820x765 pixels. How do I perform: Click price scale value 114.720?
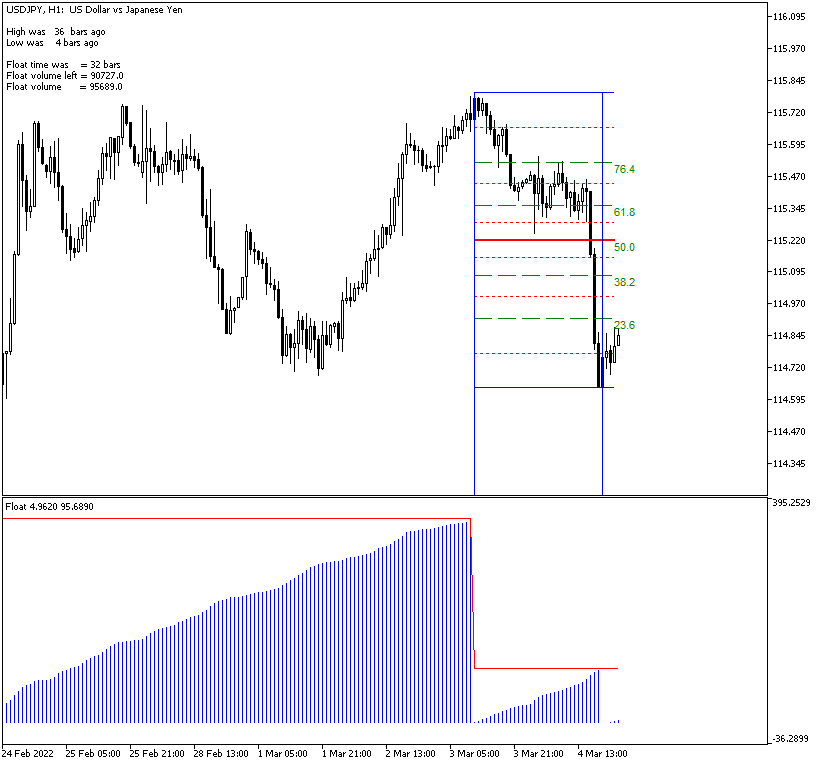[x=789, y=368]
